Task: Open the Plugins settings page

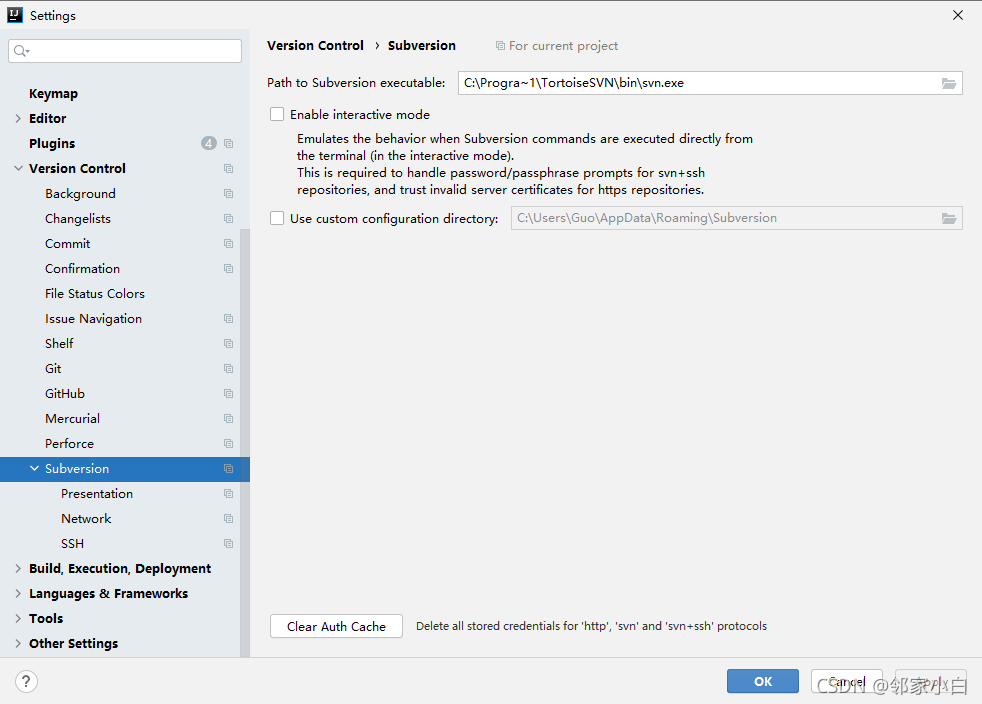Action: click(52, 143)
